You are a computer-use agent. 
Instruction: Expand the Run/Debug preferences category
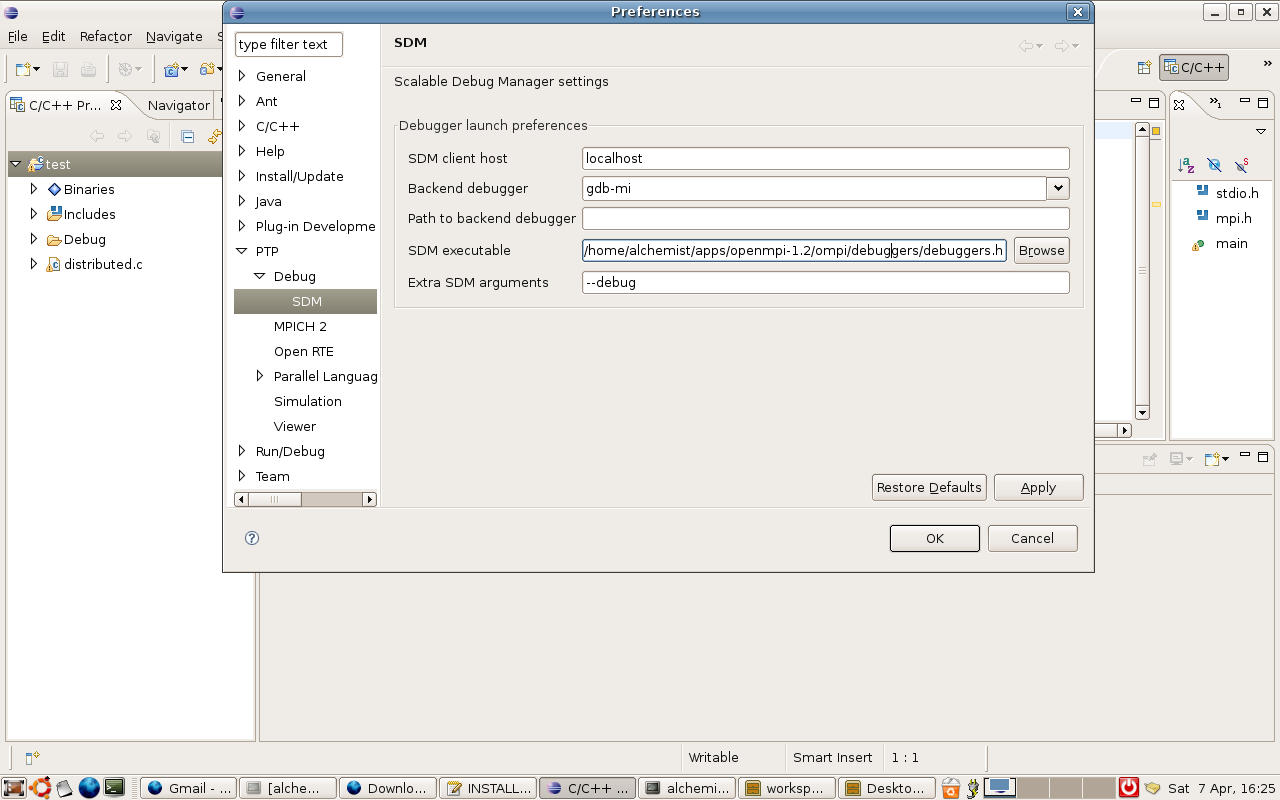tap(241, 451)
